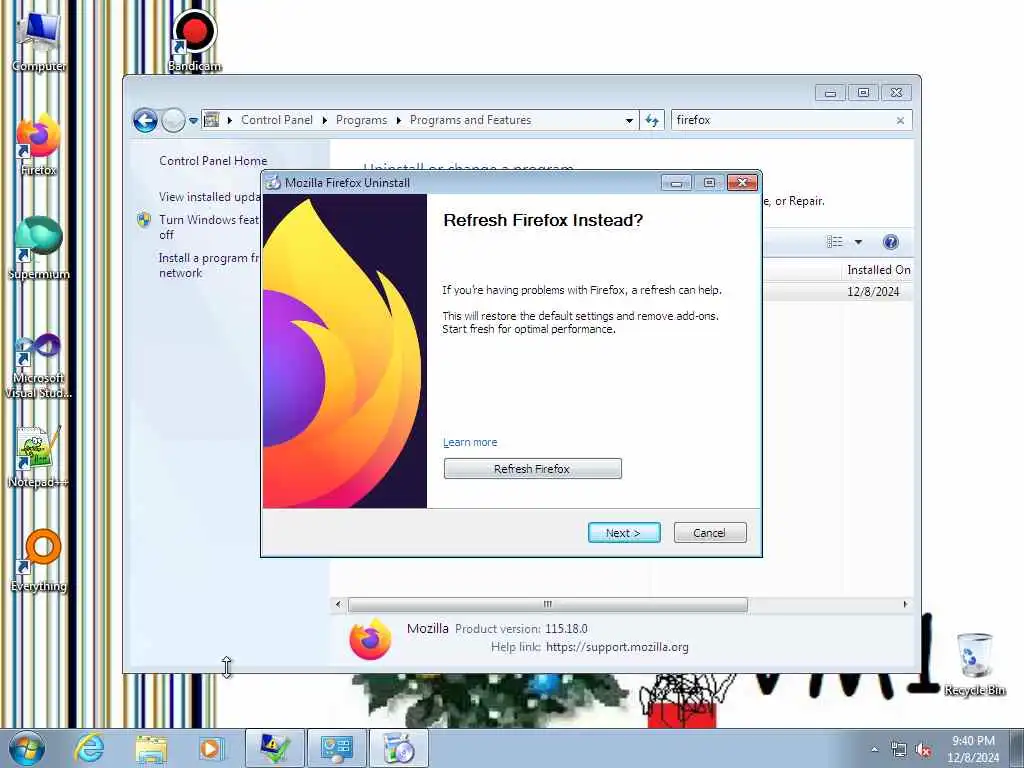The width and height of the screenshot is (1024, 768).
Task: Click Learn more in the uninstall dialog
Action: [470, 442]
